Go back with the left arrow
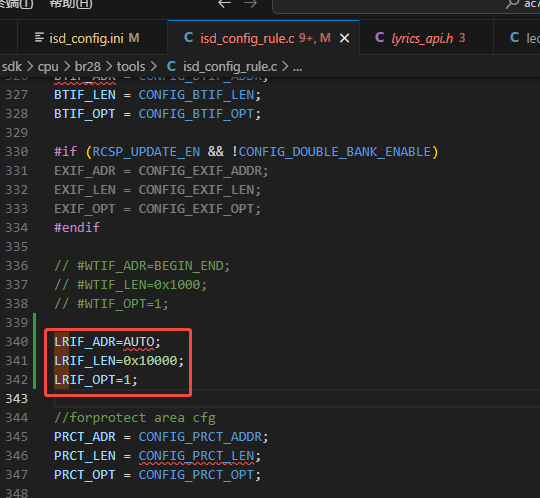 click(224, 4)
